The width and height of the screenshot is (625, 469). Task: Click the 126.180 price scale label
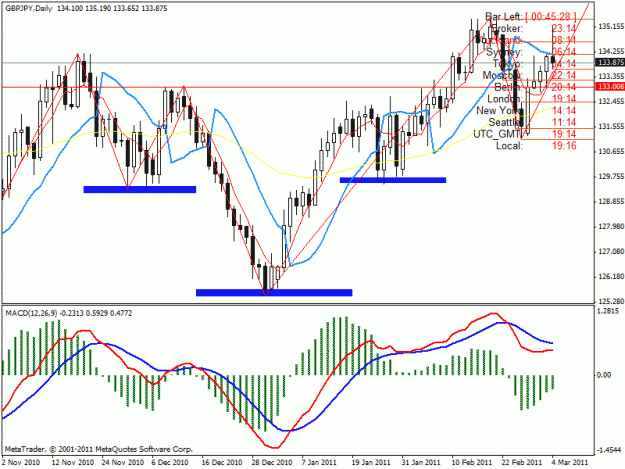pos(610,276)
